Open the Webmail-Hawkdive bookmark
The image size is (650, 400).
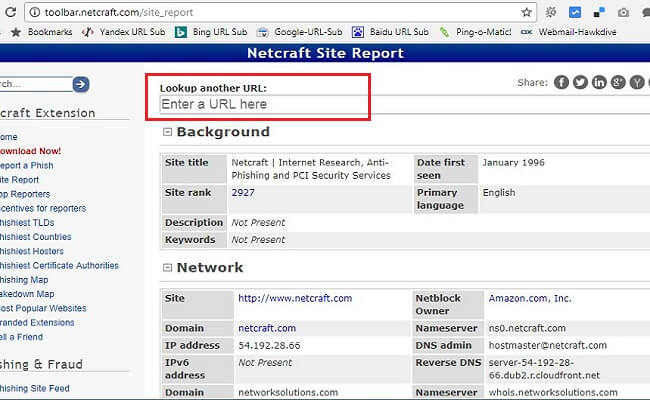(568, 32)
